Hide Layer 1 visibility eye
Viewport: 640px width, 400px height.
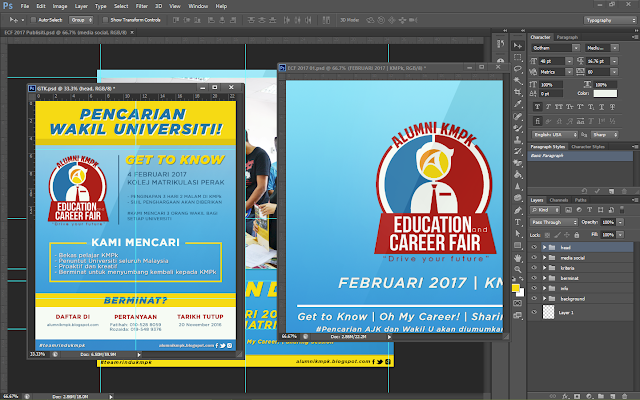(534, 312)
